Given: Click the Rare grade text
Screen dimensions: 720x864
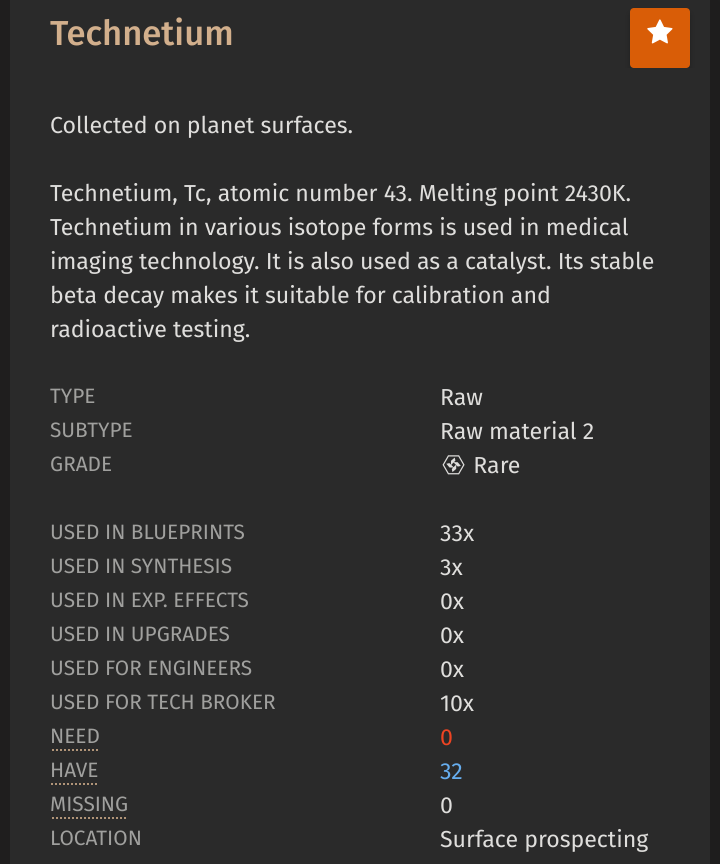Looking at the screenshot, I should tap(497, 466).
